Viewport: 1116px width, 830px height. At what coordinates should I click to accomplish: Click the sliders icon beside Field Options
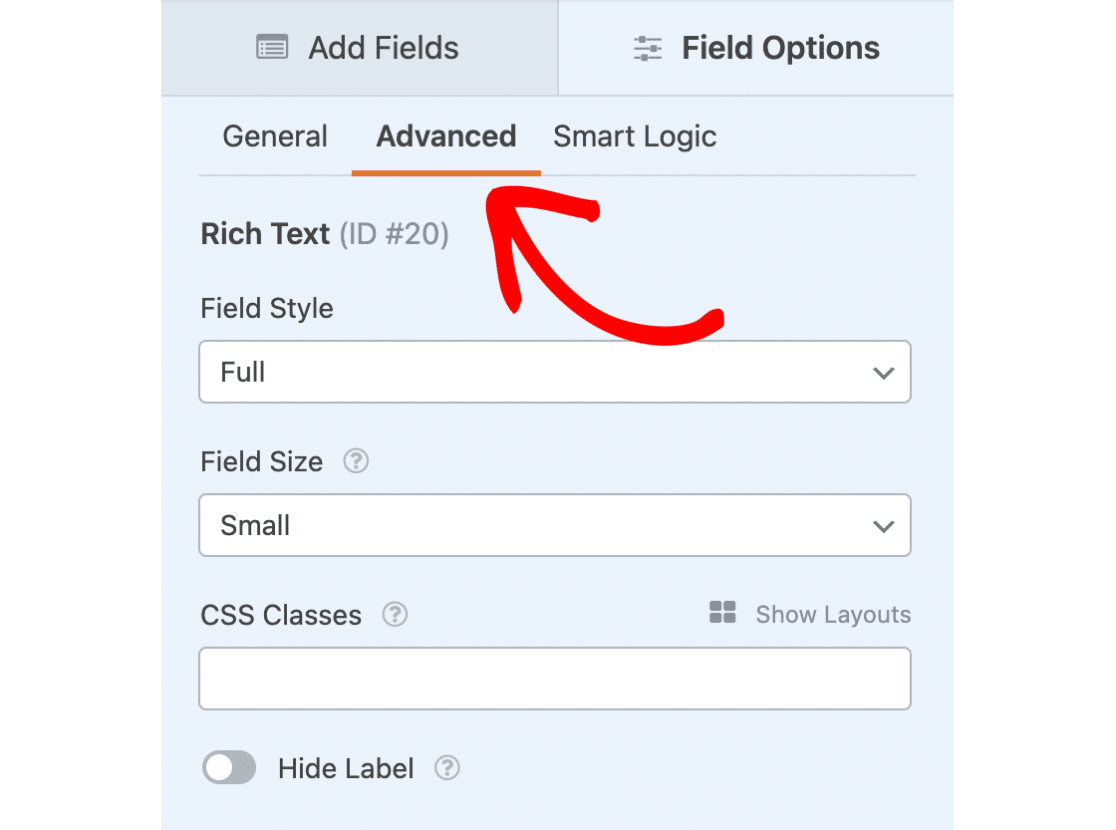[648, 48]
